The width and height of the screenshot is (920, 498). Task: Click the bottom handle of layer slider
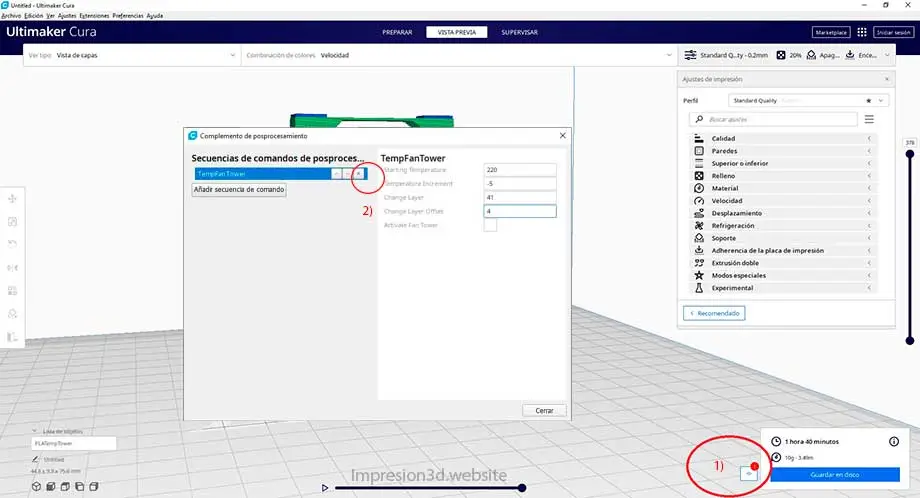pyautogui.click(x=910, y=340)
